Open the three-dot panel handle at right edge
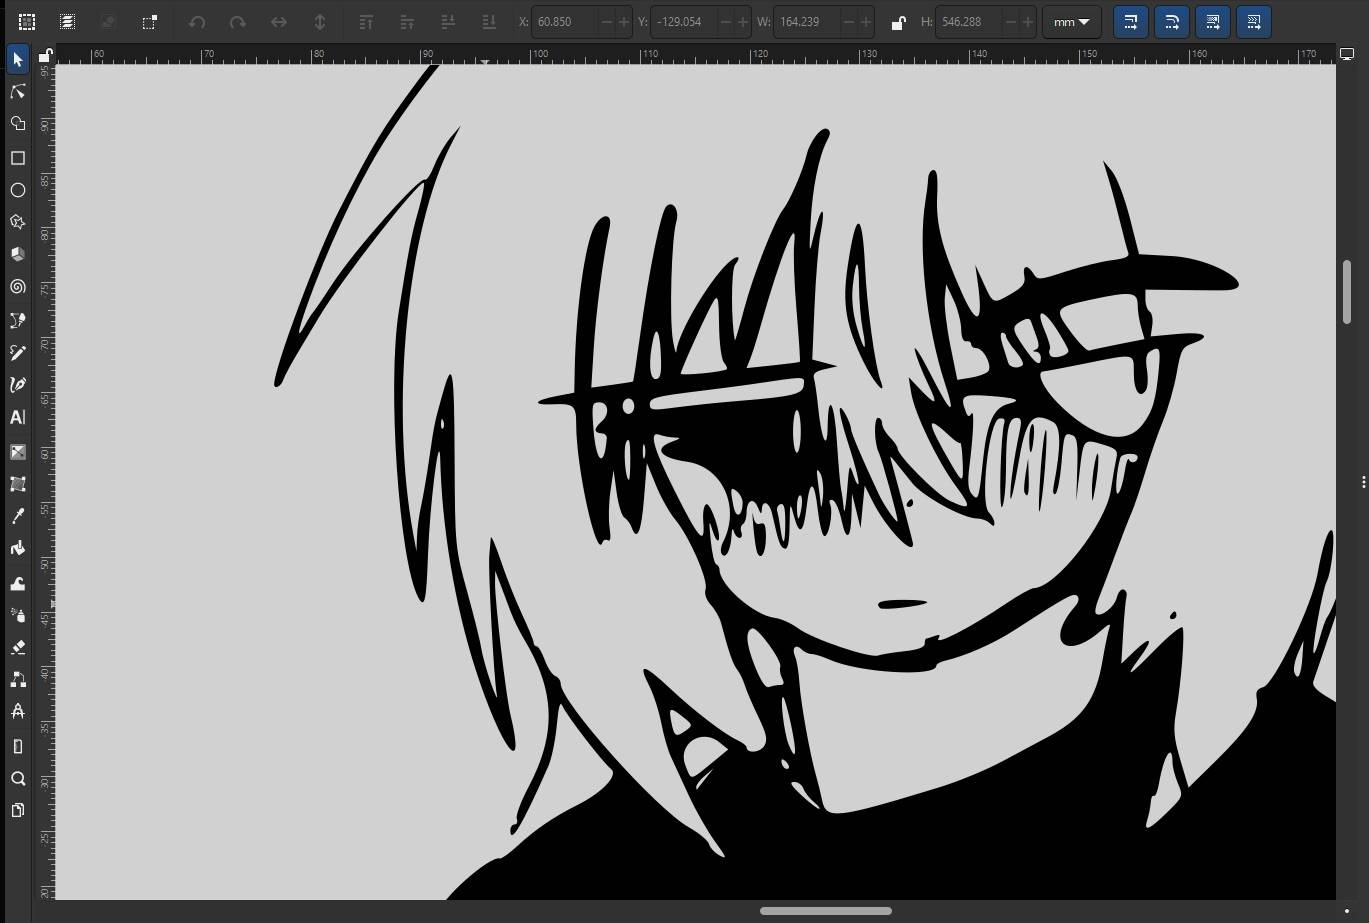 tap(1363, 482)
